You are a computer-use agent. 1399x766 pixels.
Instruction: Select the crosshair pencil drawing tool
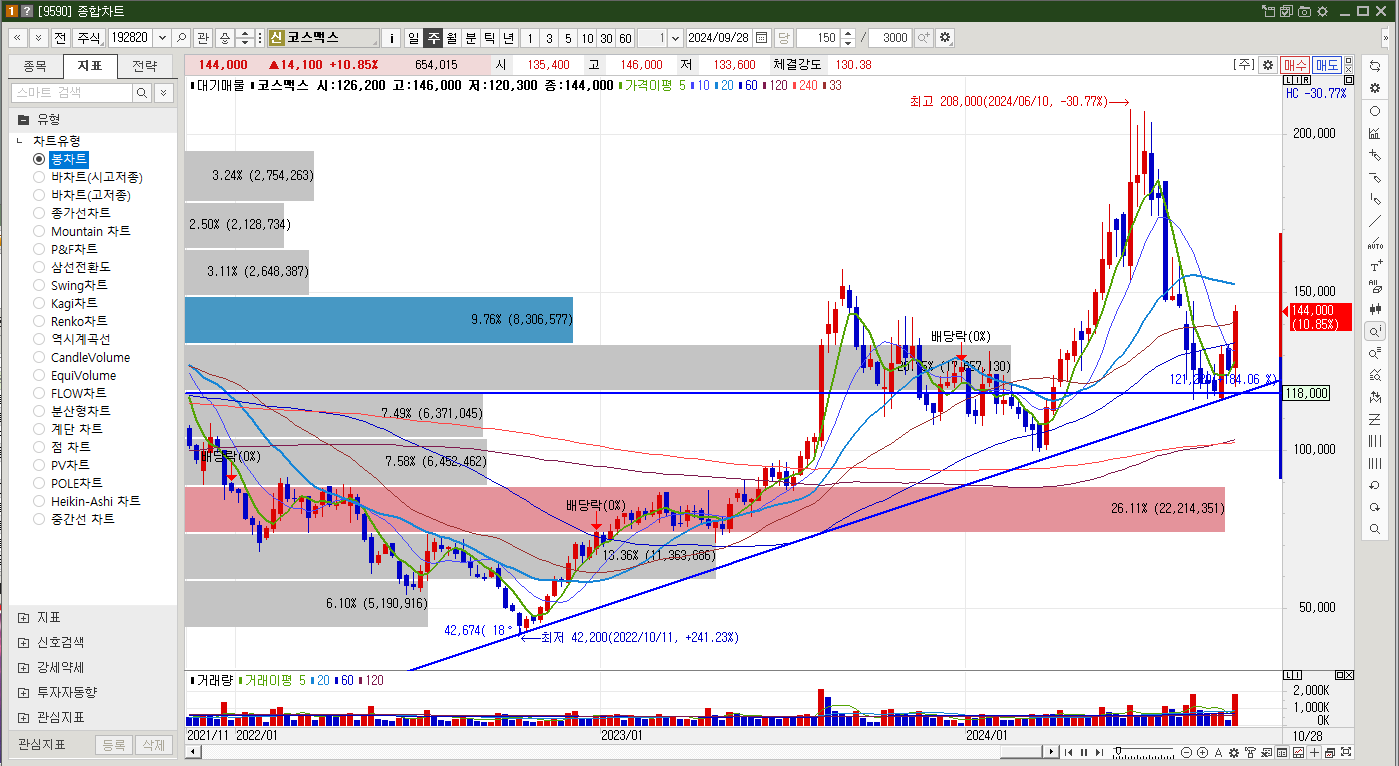[1376, 156]
